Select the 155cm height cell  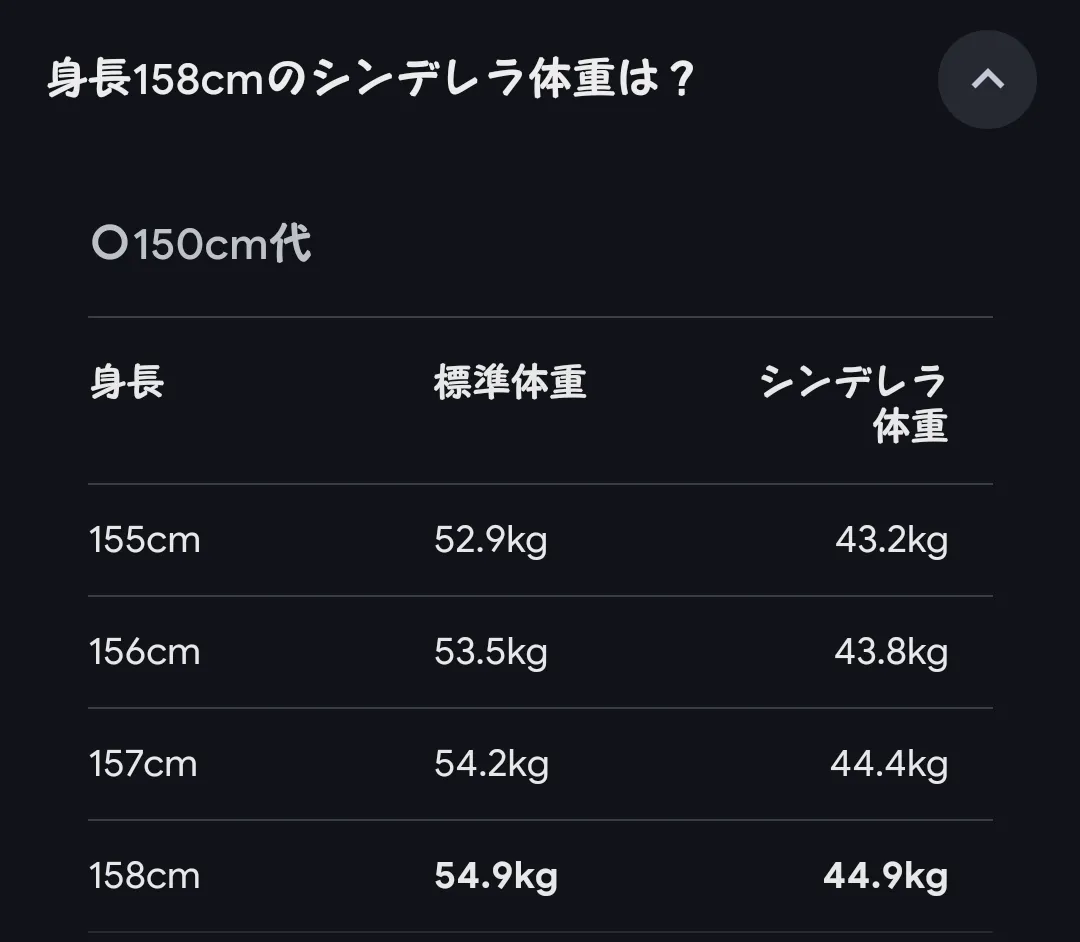(145, 541)
